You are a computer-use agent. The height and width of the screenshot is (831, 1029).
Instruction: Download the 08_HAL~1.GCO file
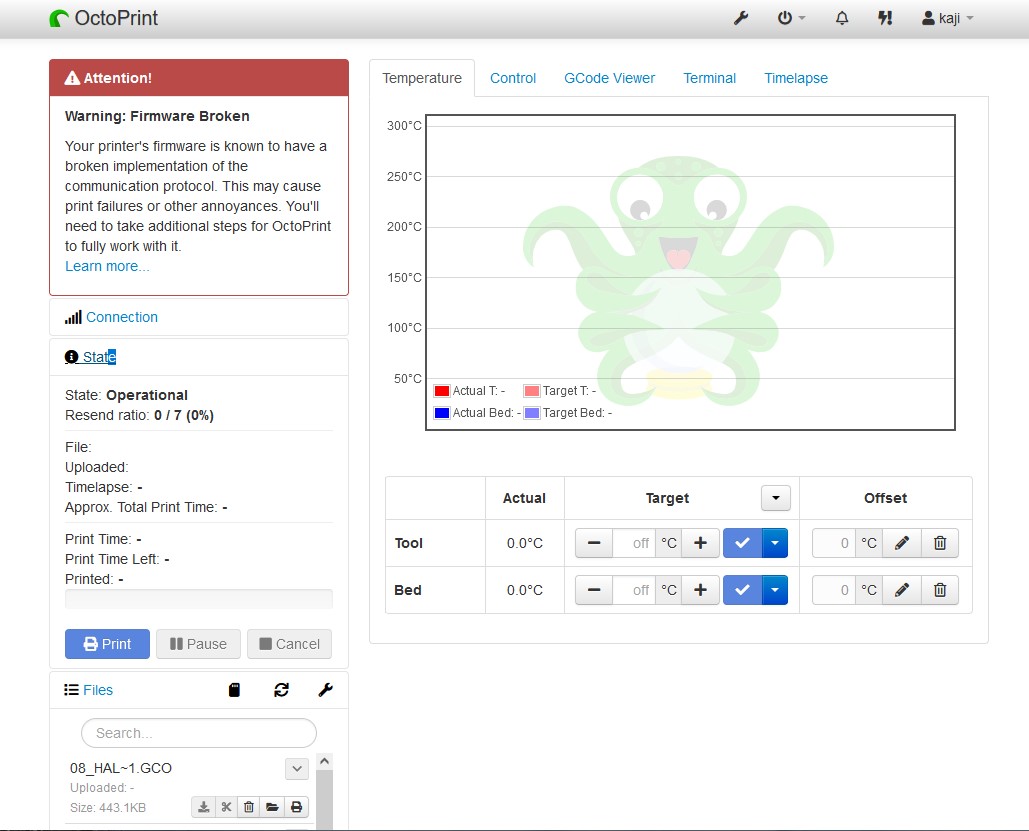(x=204, y=807)
